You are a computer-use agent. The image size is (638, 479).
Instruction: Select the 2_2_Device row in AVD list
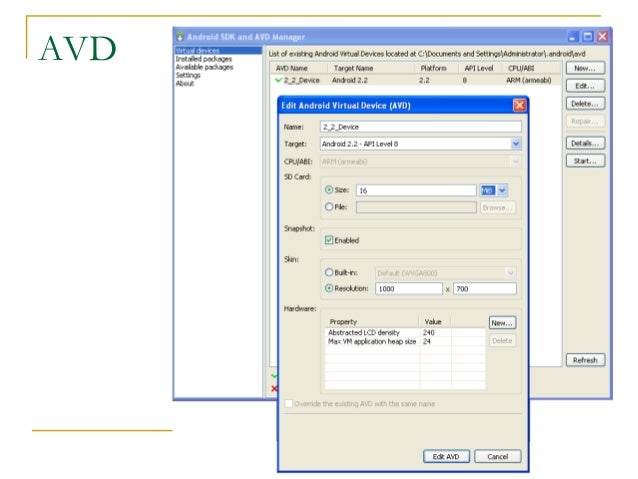point(415,80)
